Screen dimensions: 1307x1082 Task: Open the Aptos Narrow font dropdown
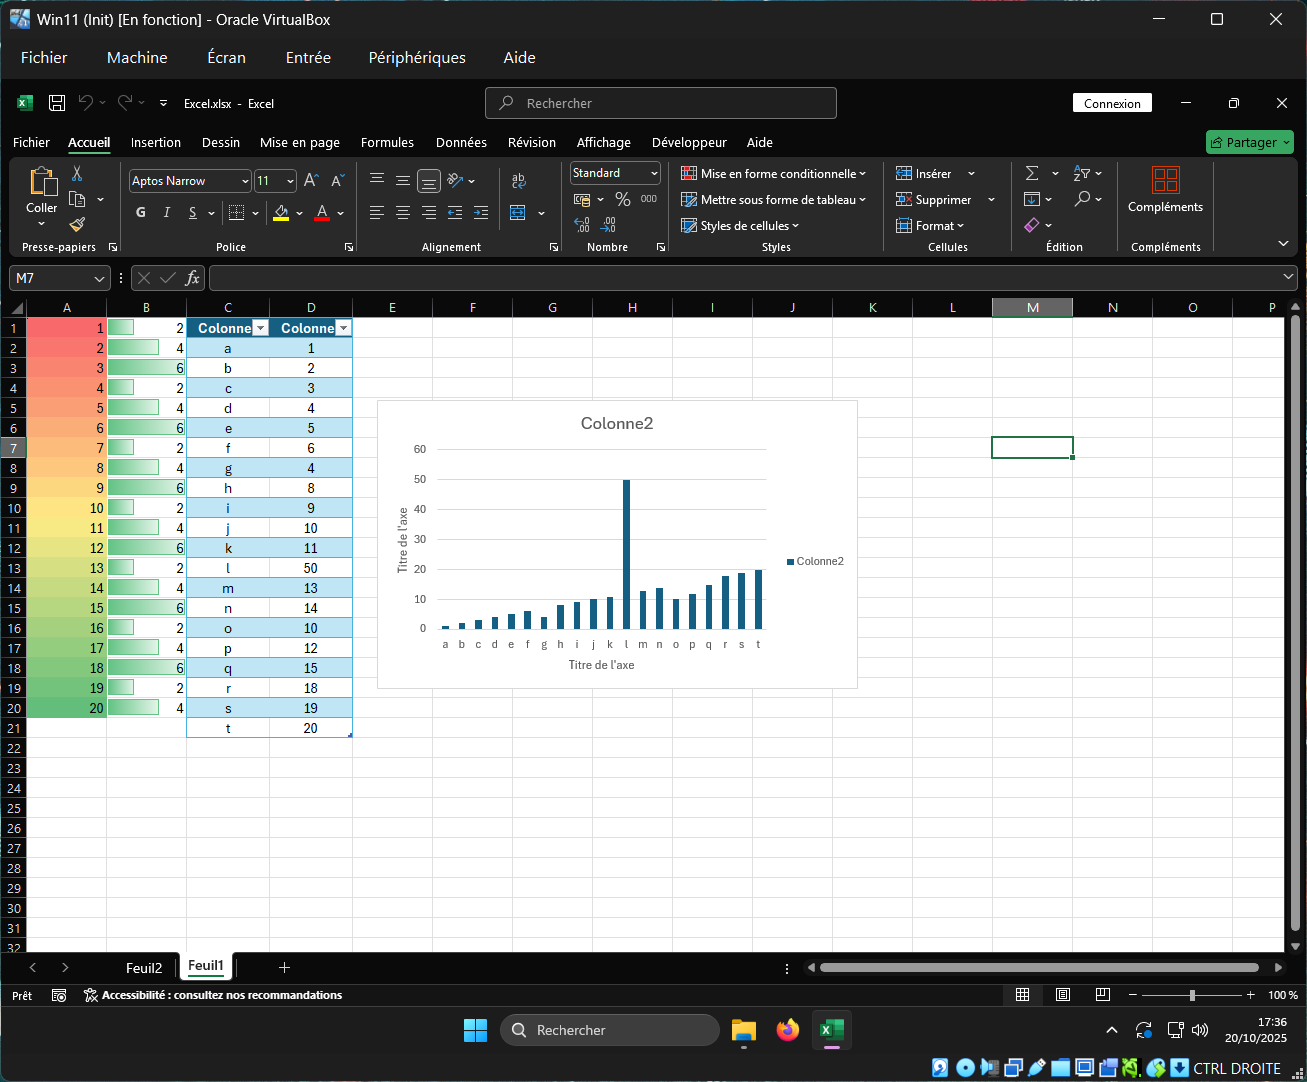[x=245, y=181]
